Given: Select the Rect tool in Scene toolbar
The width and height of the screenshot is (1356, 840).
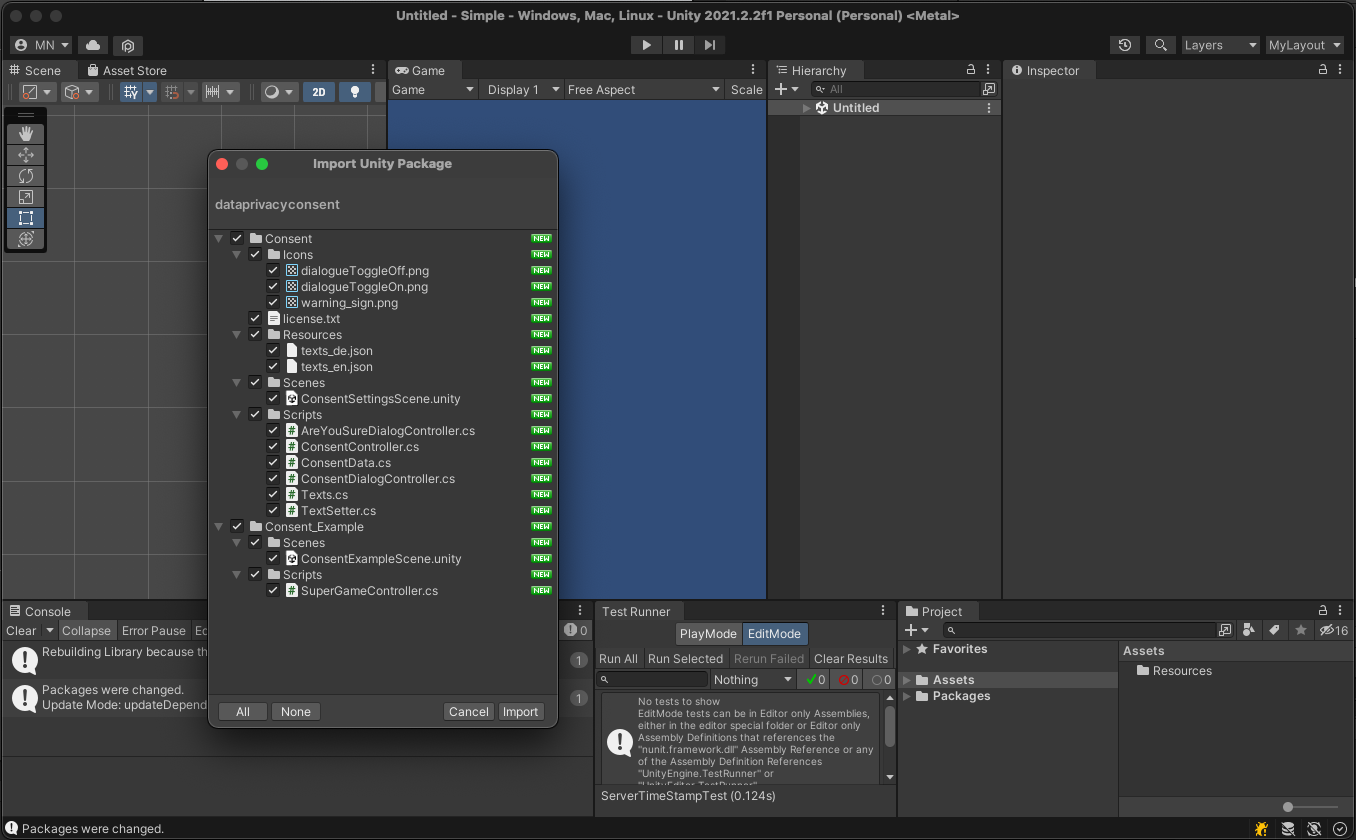Looking at the screenshot, I should (x=26, y=218).
